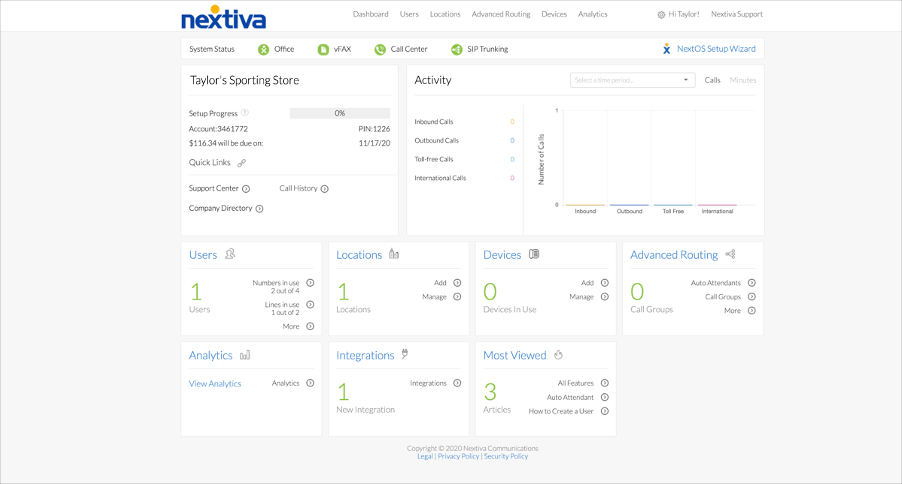Screen dimensions: 902x484
Task: Go to Locations in the top navigation
Action: [445, 14]
